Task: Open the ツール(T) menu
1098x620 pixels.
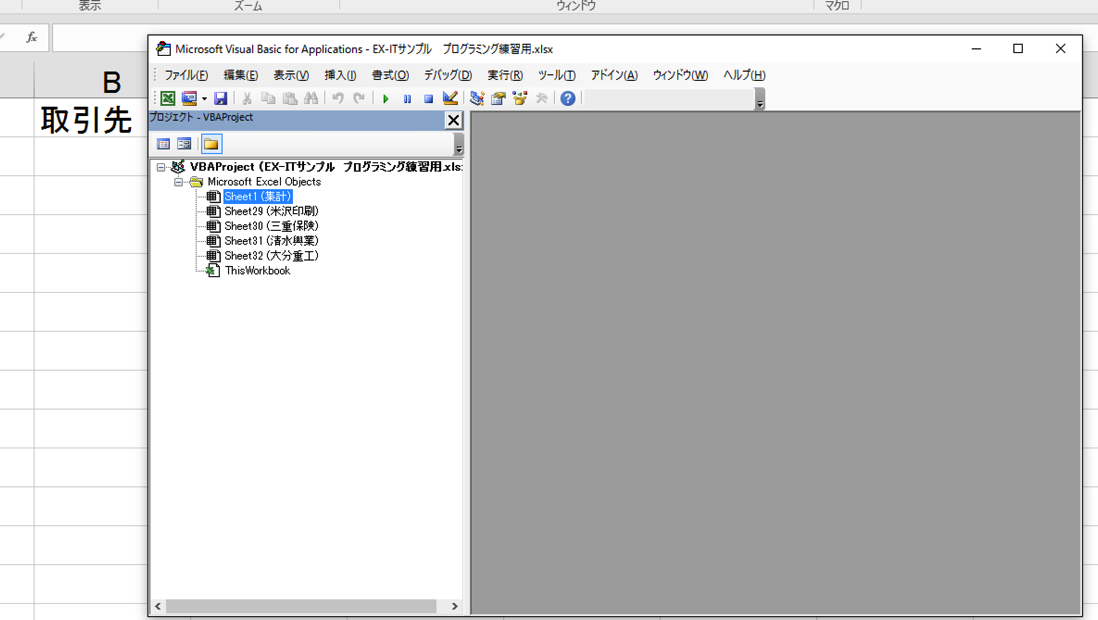Action: click(x=556, y=75)
